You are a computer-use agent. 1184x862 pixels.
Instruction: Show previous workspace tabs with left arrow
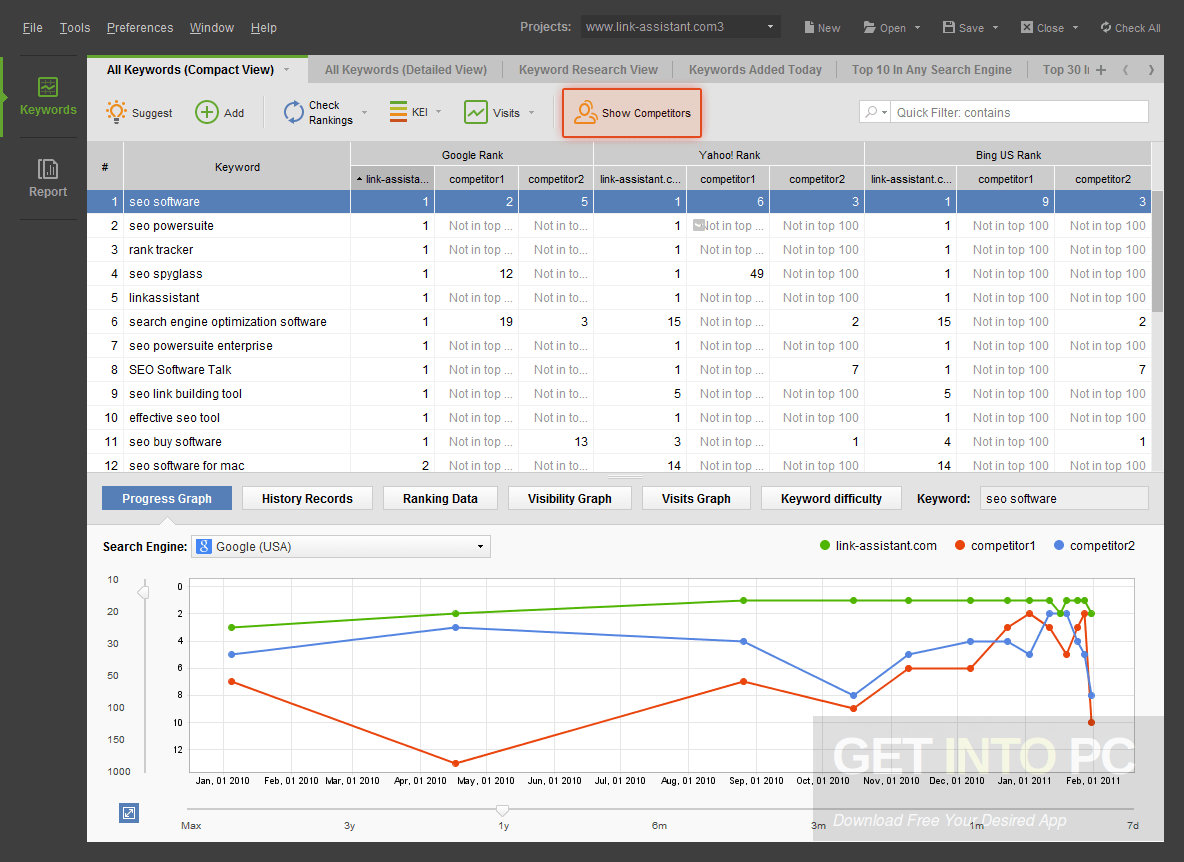tap(1125, 69)
